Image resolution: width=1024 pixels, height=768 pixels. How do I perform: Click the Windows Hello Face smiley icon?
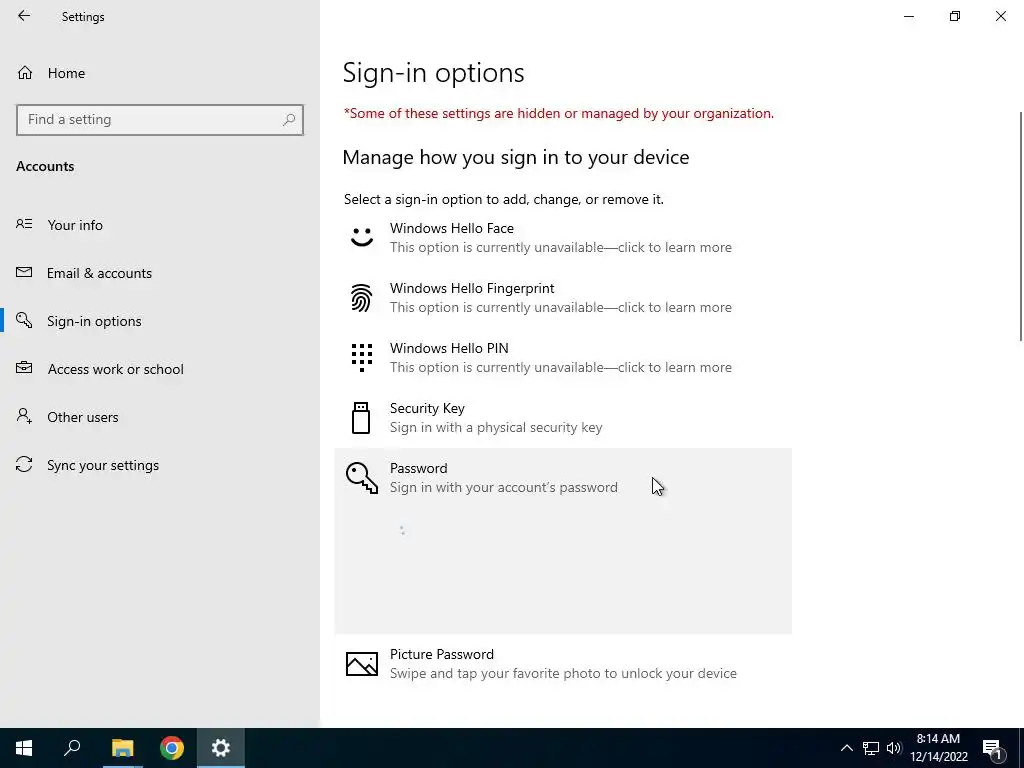(x=362, y=237)
